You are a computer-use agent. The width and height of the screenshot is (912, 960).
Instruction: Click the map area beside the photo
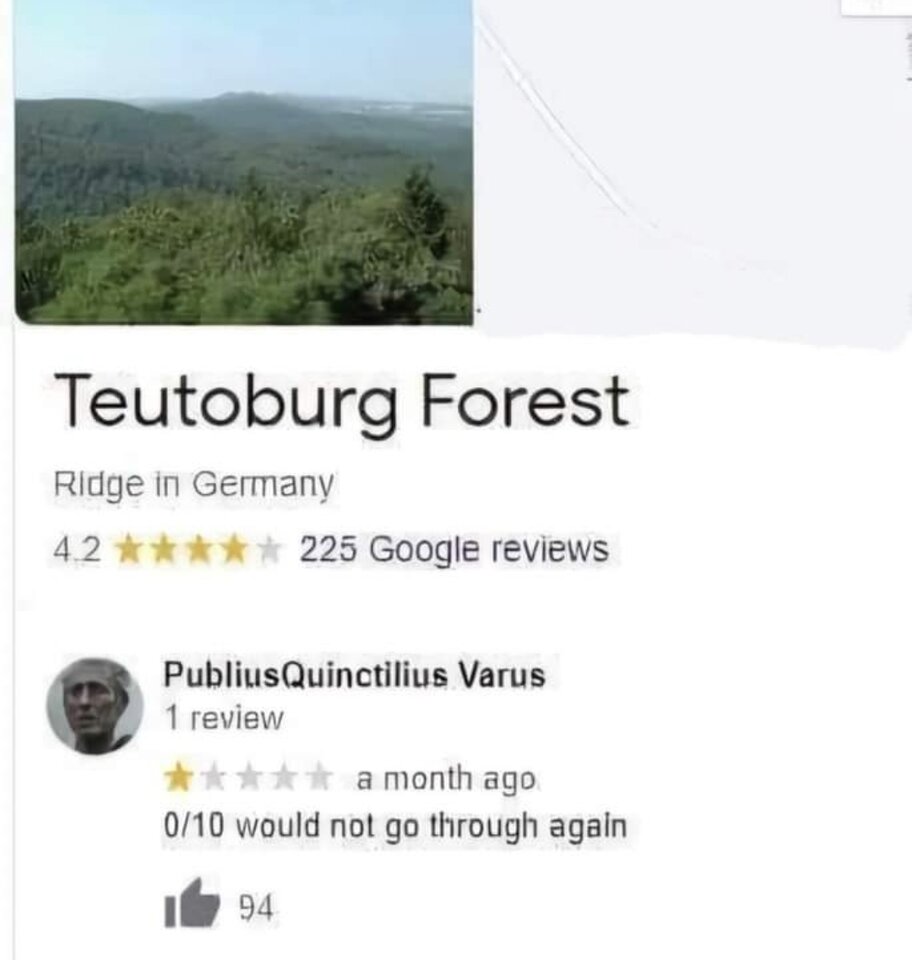pos(692,165)
